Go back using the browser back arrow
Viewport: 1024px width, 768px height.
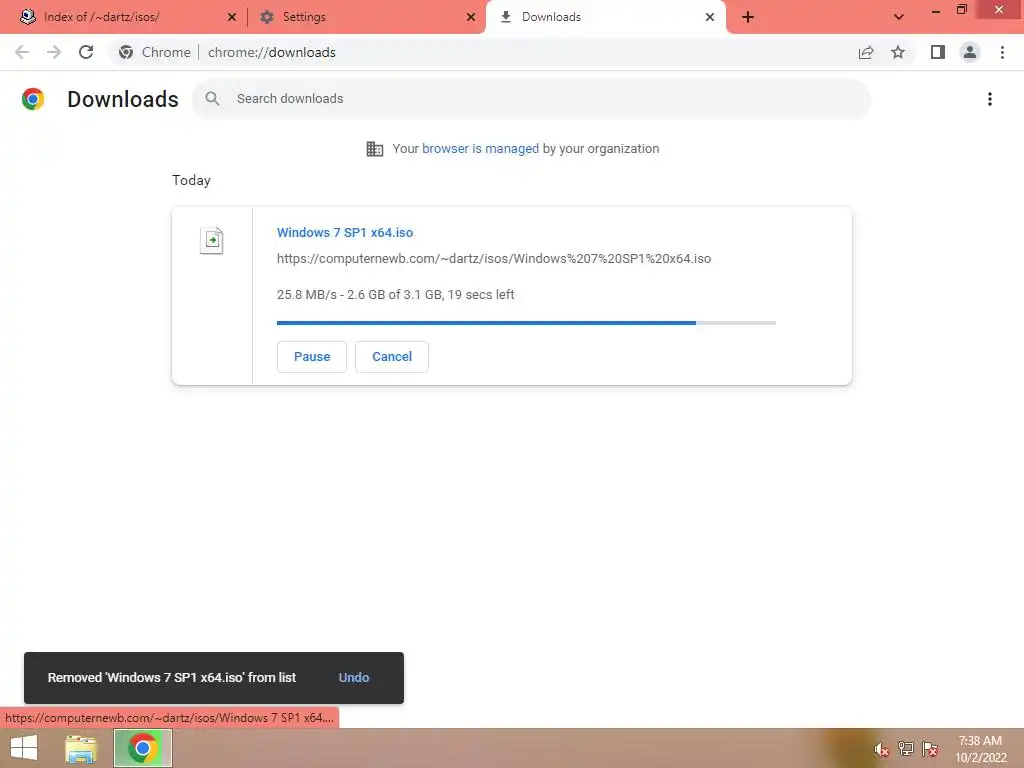pyautogui.click(x=22, y=52)
